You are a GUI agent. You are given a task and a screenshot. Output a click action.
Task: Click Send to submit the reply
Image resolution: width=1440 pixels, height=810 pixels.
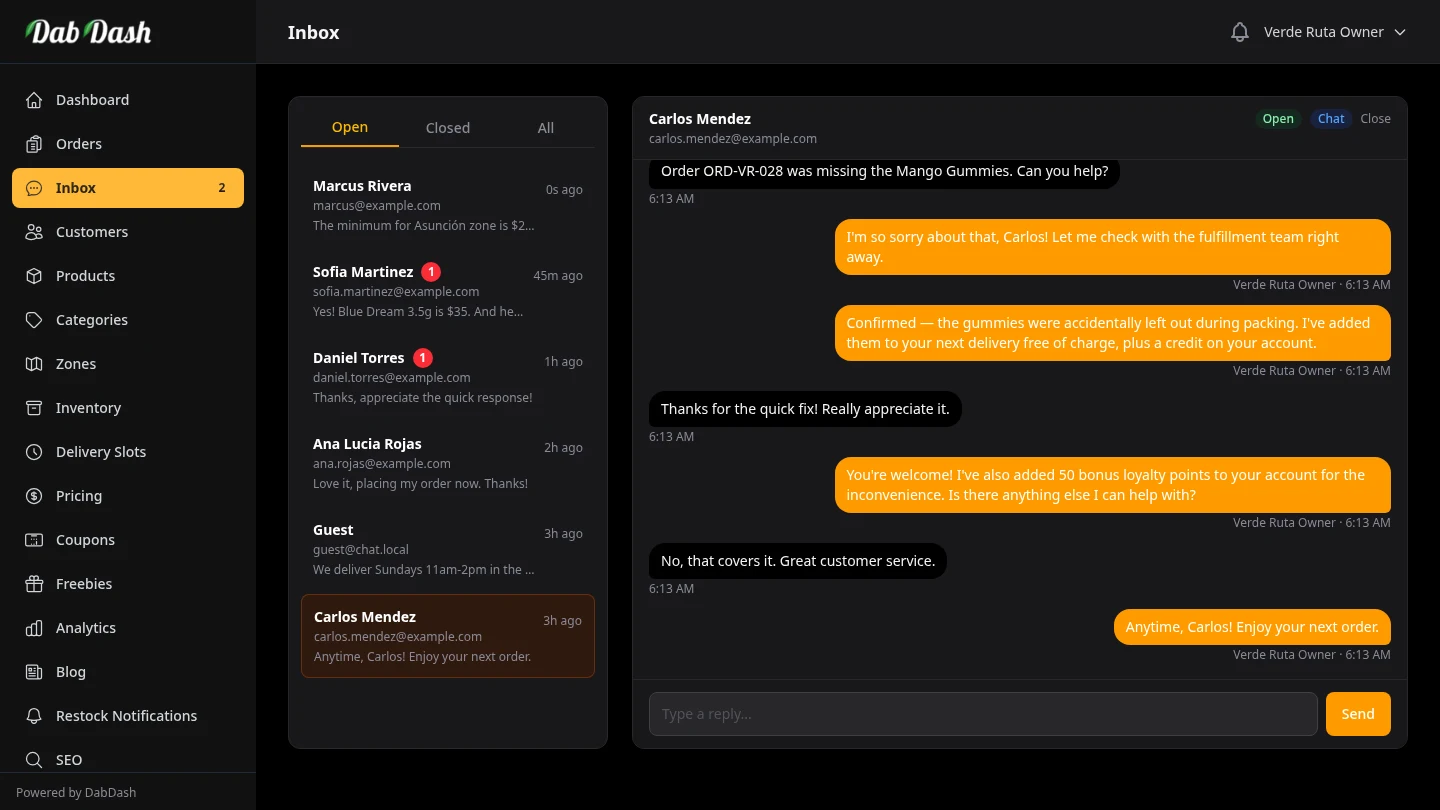[x=1357, y=713]
